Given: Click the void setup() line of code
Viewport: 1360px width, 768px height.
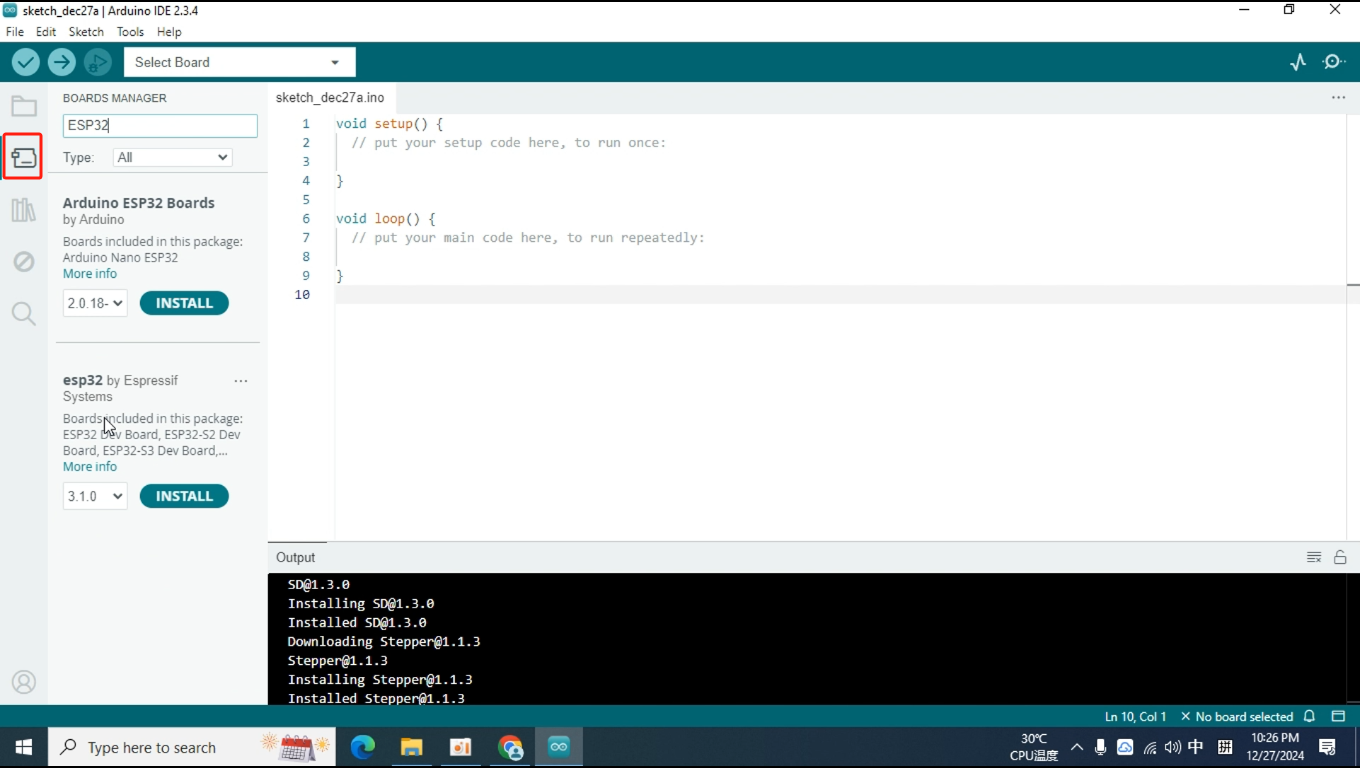Looking at the screenshot, I should [389, 124].
